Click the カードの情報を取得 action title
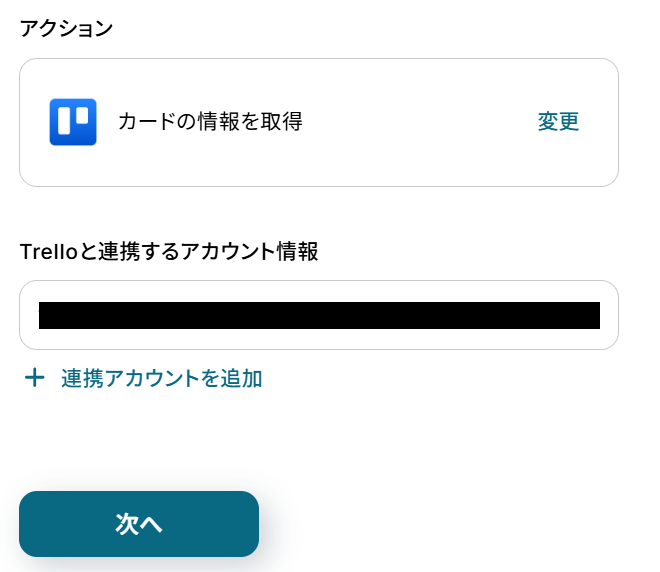This screenshot has width=660, height=572. tap(210, 122)
